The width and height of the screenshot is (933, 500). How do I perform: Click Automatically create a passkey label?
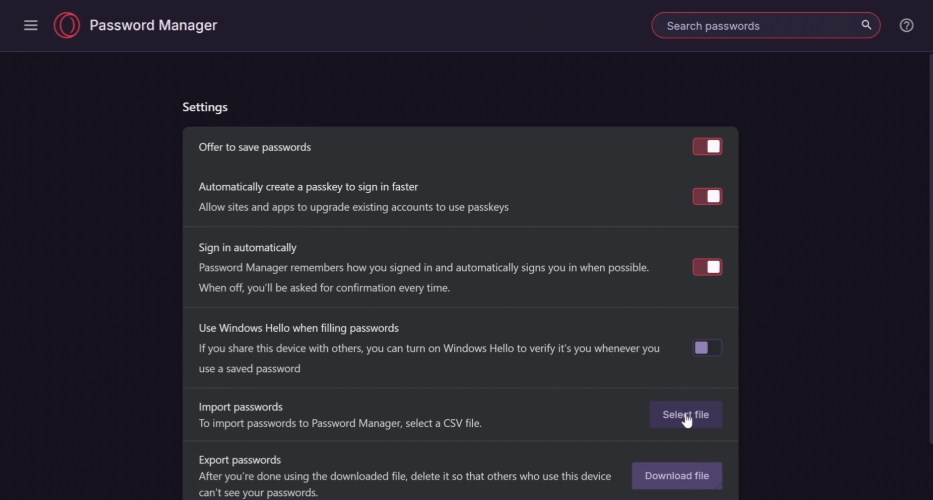click(x=308, y=187)
